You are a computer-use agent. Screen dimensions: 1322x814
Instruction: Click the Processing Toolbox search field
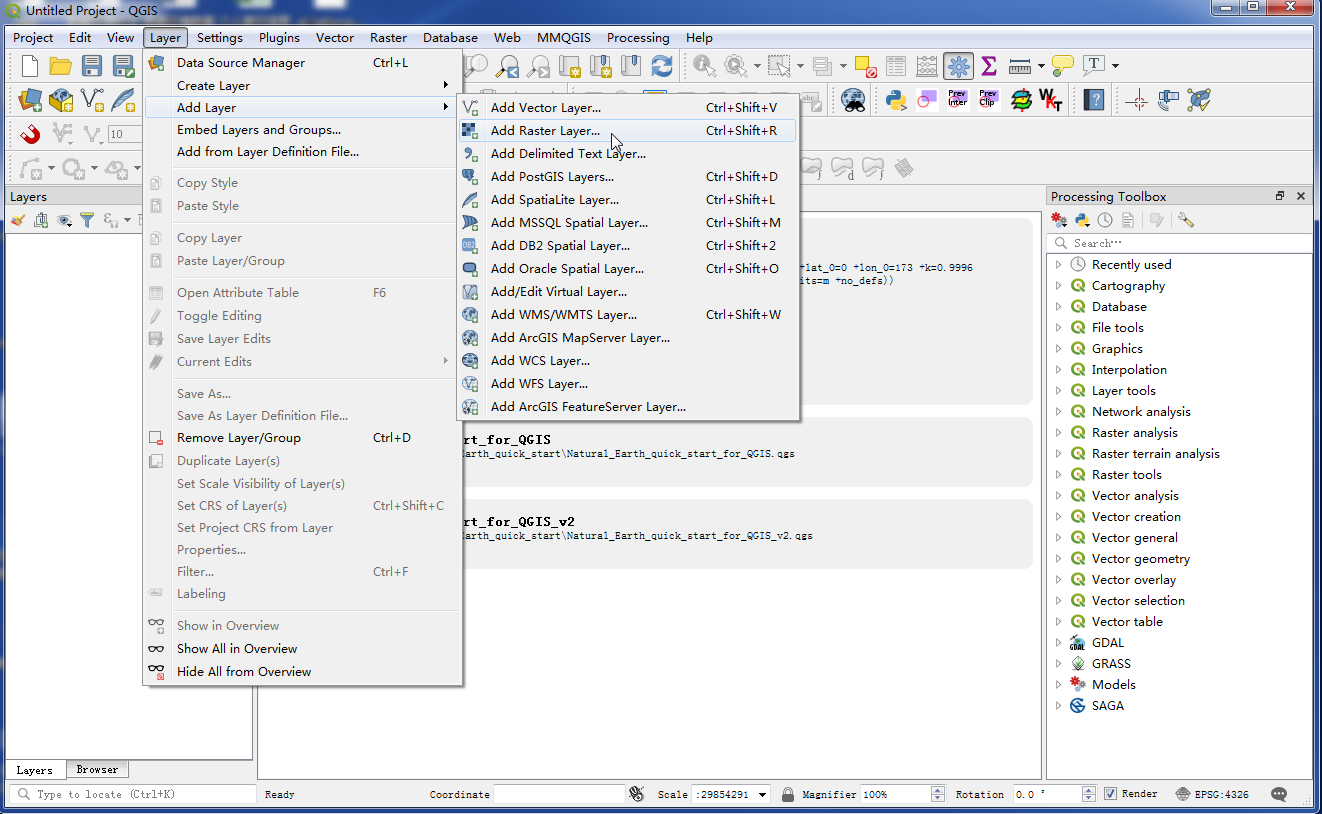tap(1180, 243)
